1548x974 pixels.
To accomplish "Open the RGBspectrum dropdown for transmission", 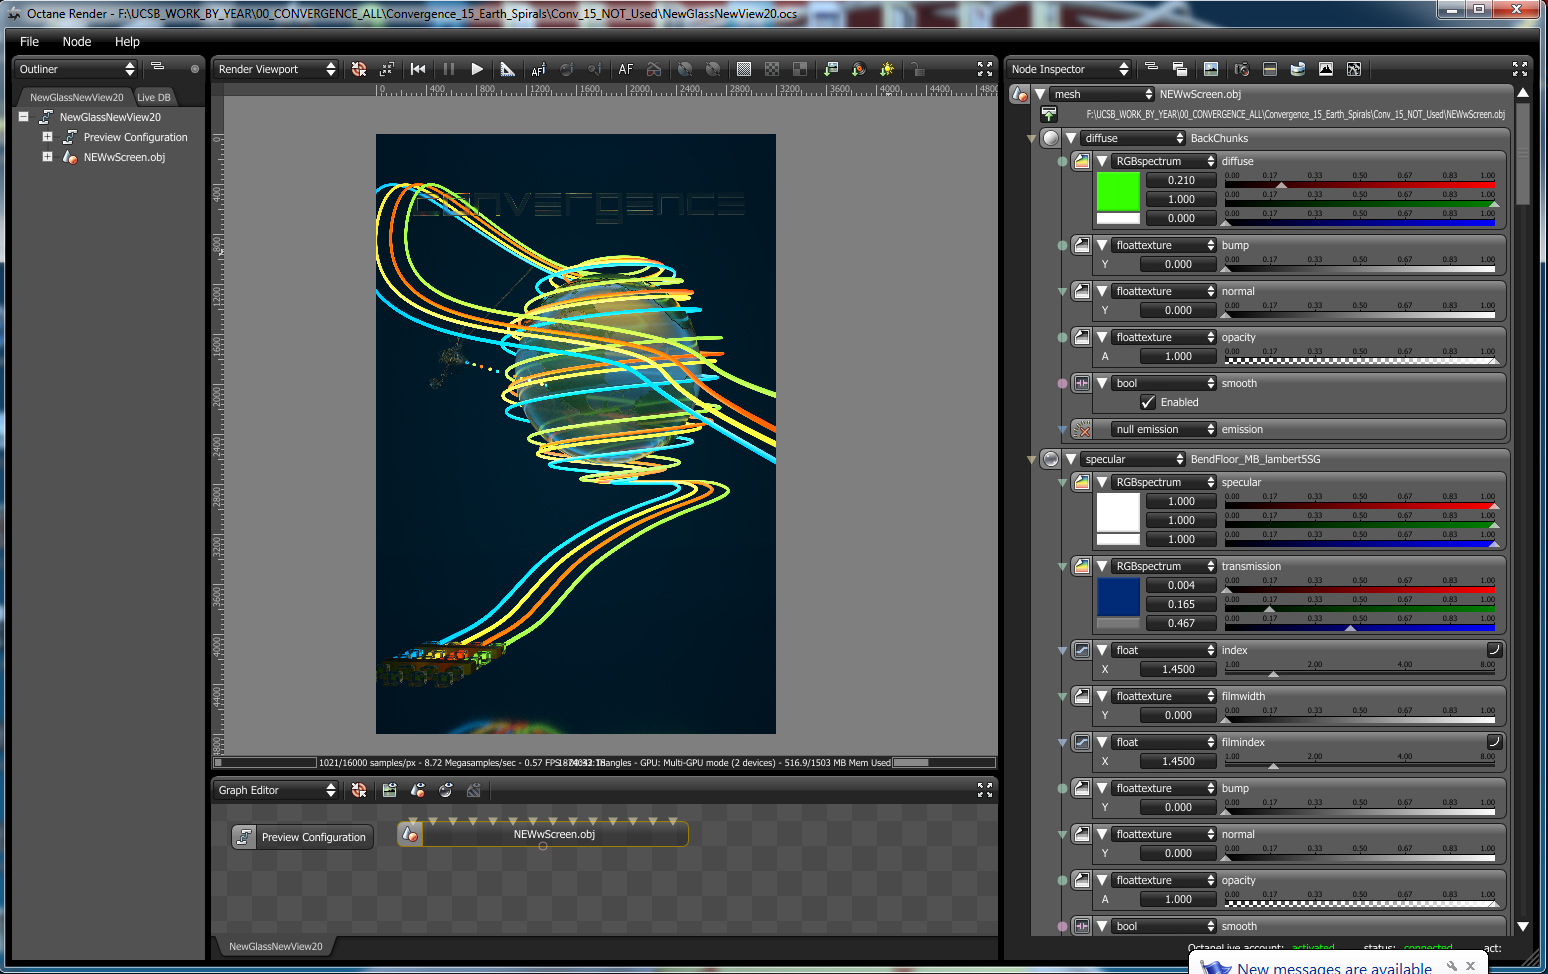I will 1164,566.
